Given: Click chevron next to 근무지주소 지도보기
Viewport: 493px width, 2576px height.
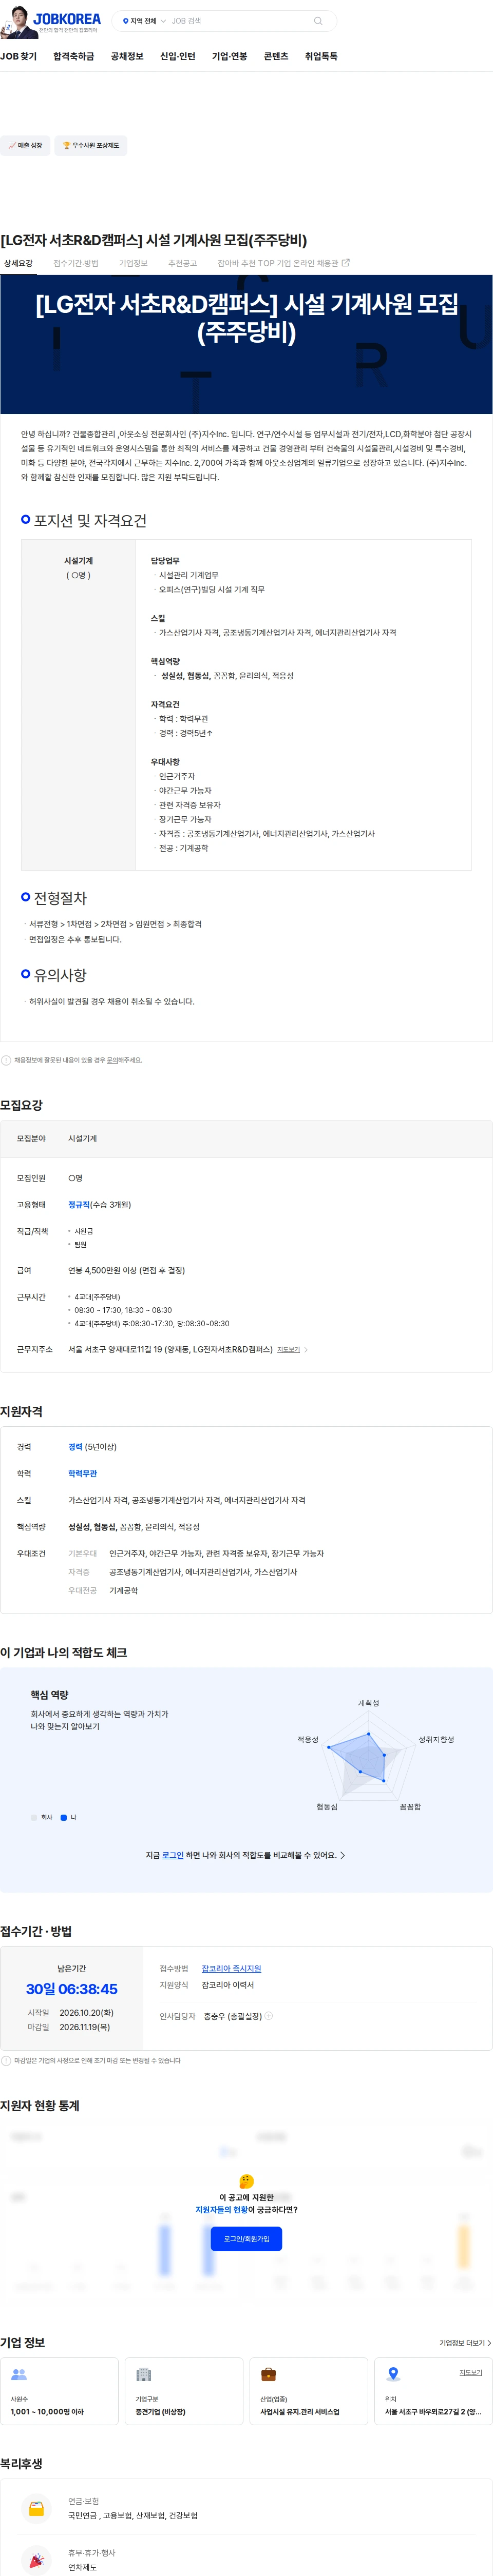Looking at the screenshot, I should [x=306, y=1350].
